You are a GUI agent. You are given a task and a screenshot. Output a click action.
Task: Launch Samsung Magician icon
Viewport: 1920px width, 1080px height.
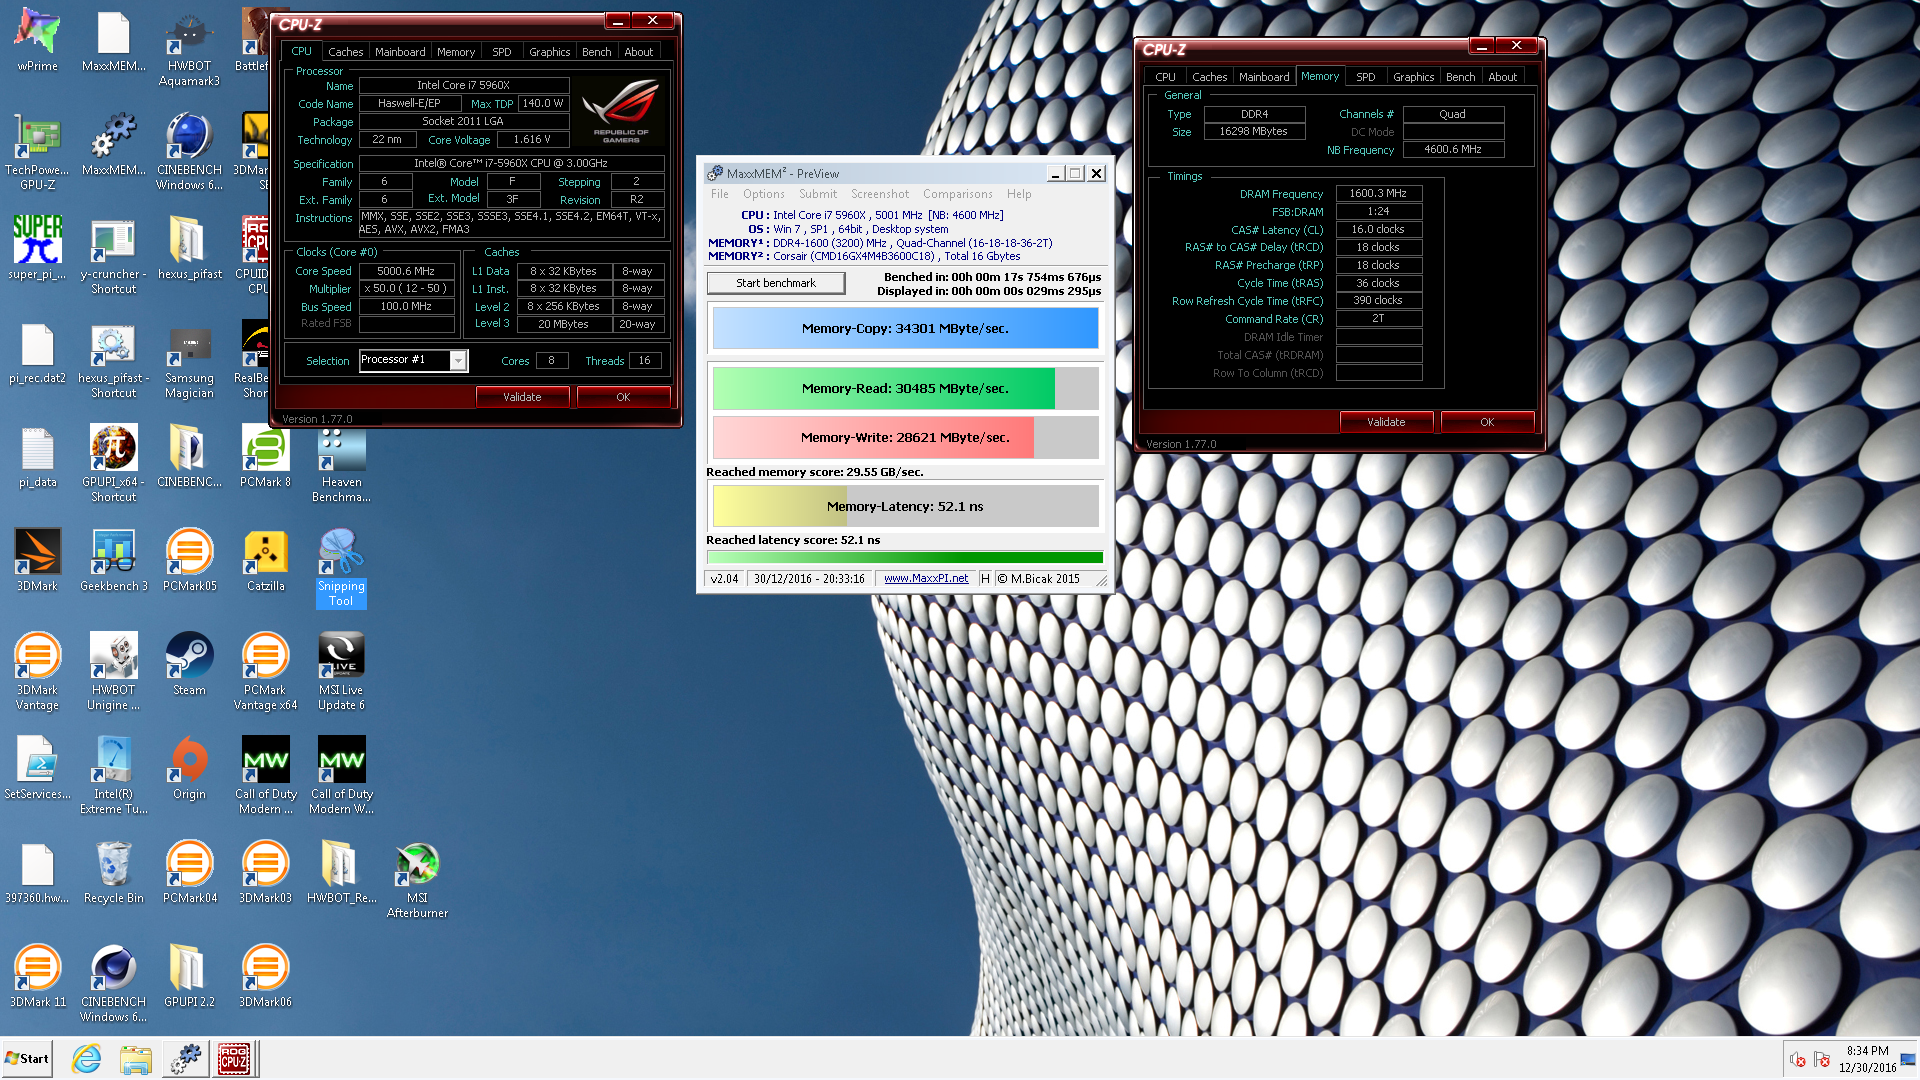click(x=189, y=359)
